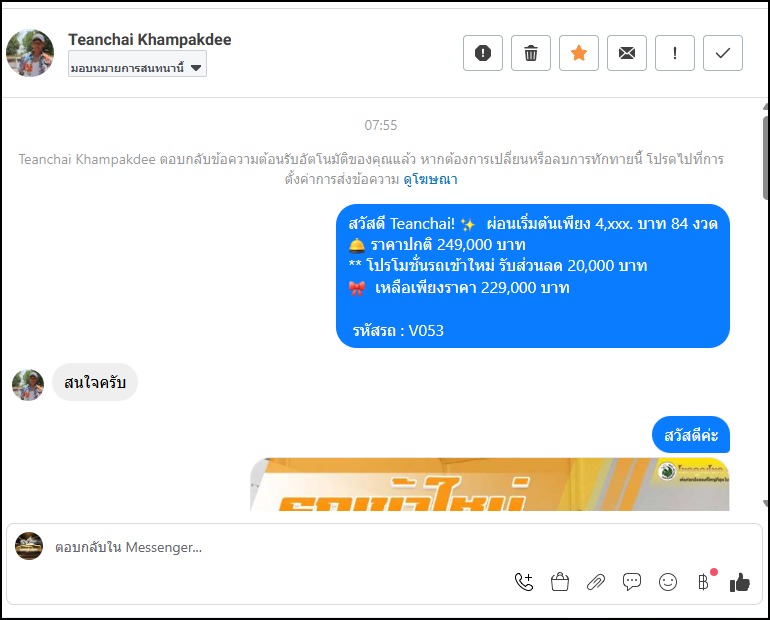The width and height of the screenshot is (770, 620).
Task: Send a thumbs-up like
Action: (740, 583)
